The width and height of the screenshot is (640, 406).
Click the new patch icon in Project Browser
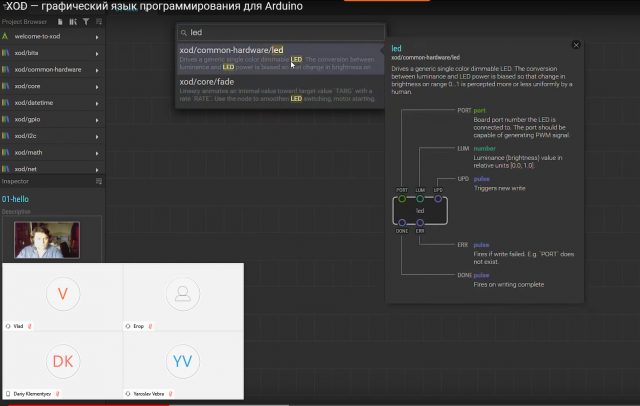tap(60, 20)
